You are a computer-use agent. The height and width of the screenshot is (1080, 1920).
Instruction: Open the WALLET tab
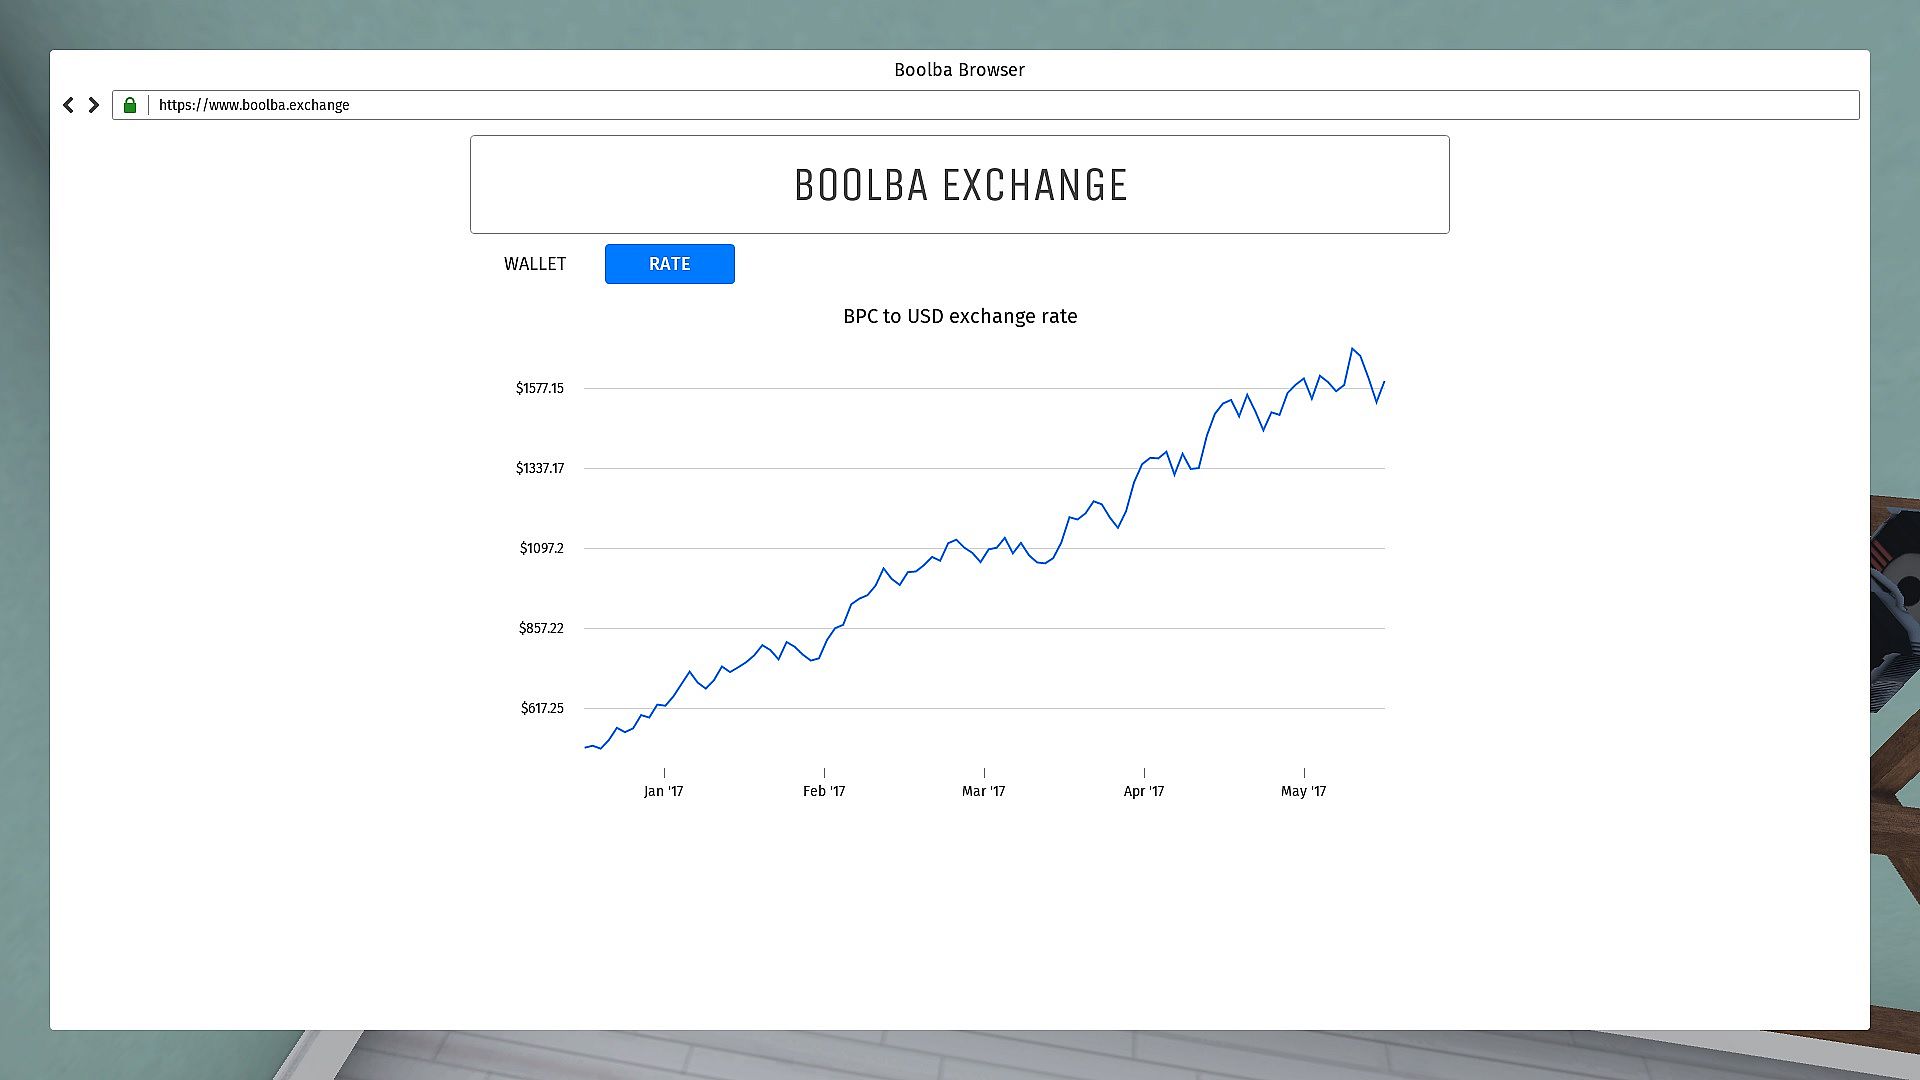[535, 264]
